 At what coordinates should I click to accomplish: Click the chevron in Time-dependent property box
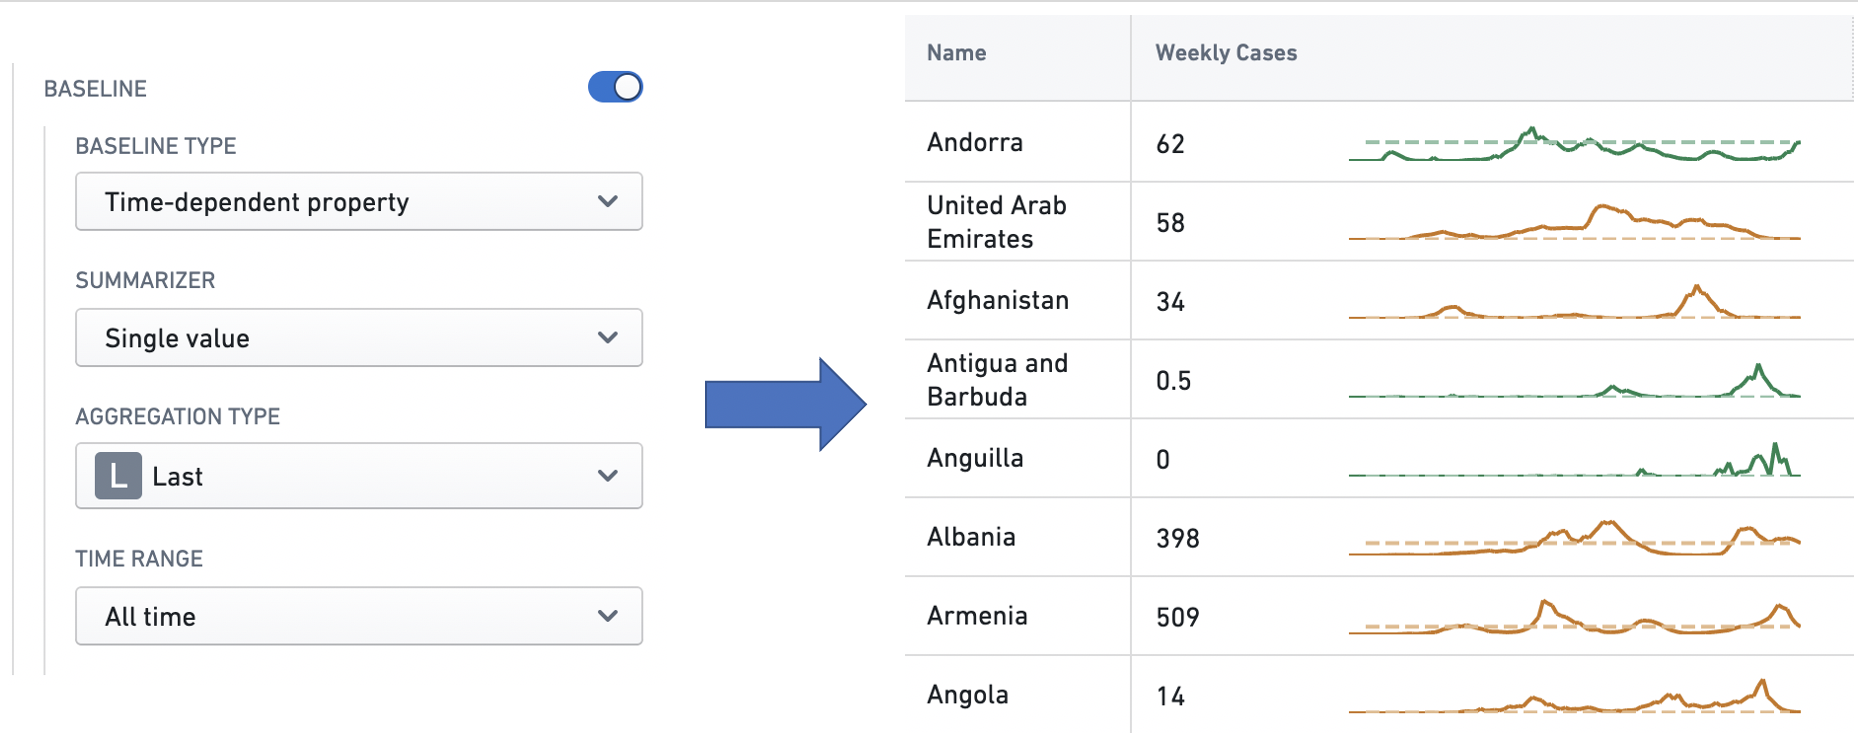607,201
